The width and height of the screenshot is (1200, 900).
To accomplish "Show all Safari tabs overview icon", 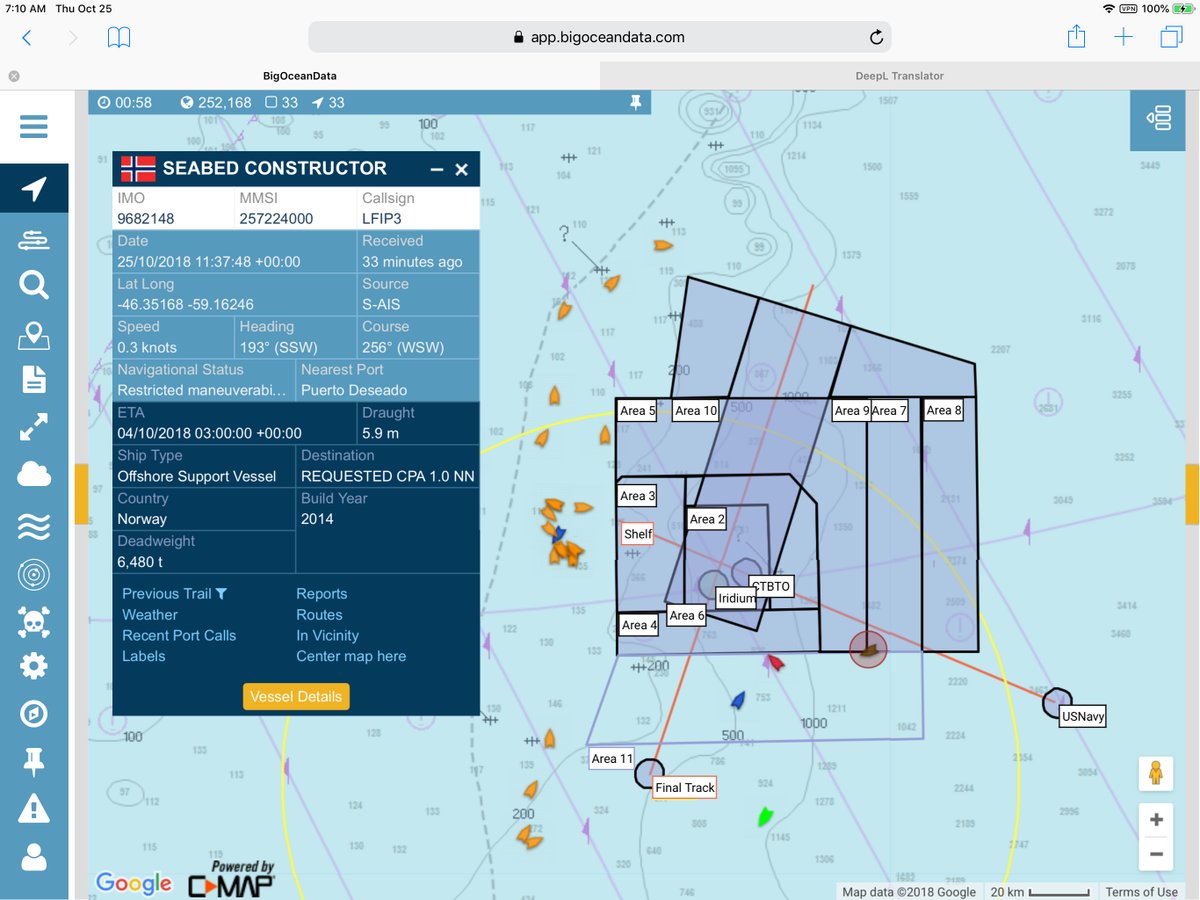I will [1171, 37].
